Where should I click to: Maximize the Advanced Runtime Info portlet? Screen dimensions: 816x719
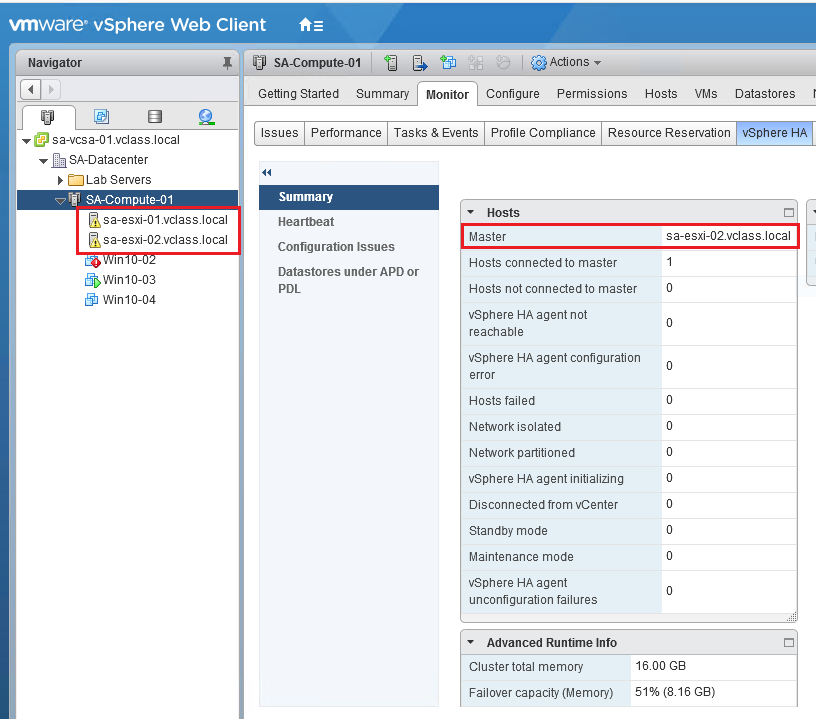(x=789, y=643)
